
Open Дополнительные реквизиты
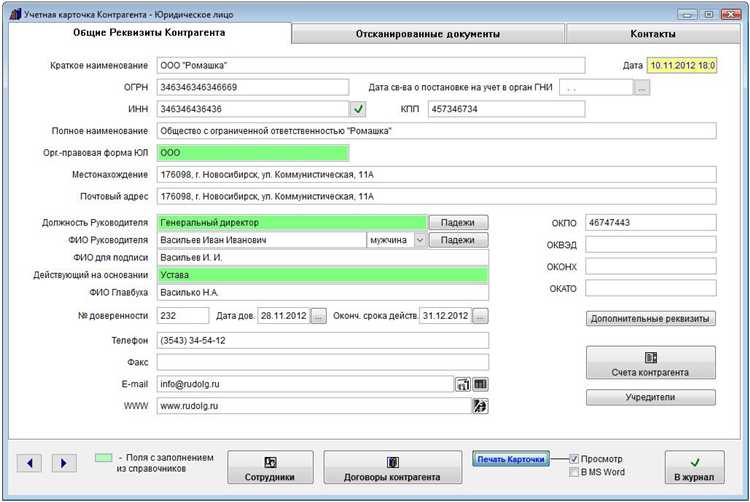(651, 318)
